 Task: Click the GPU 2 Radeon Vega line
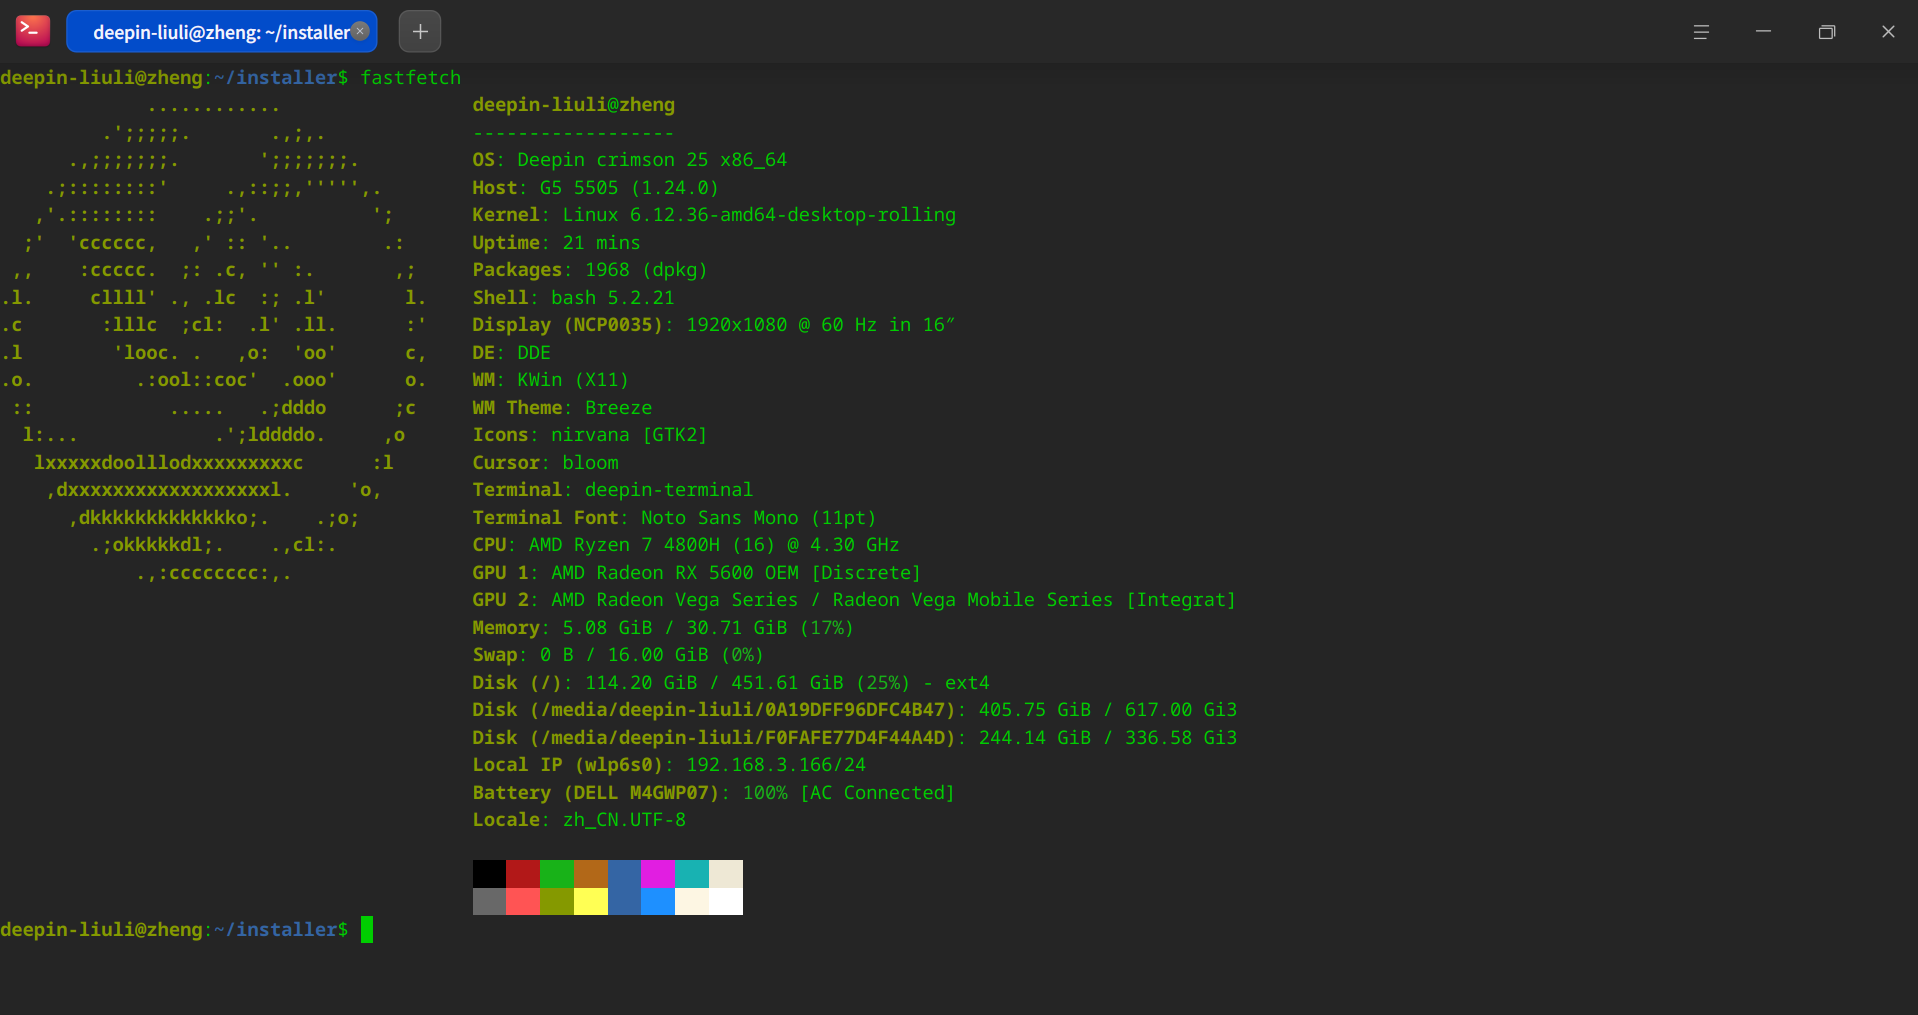[x=855, y=600]
